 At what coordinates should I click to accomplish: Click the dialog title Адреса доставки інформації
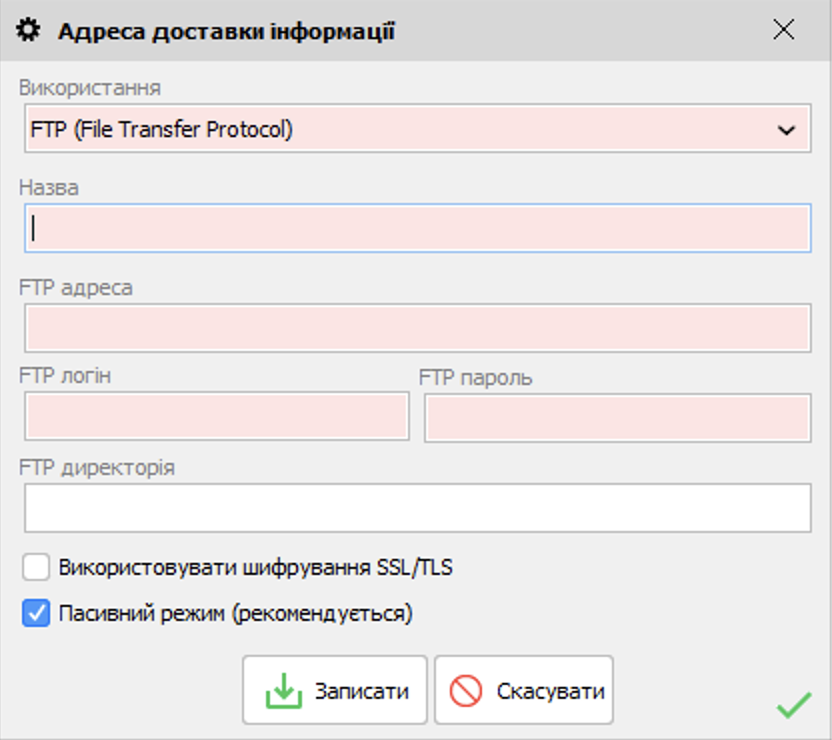click(x=226, y=31)
